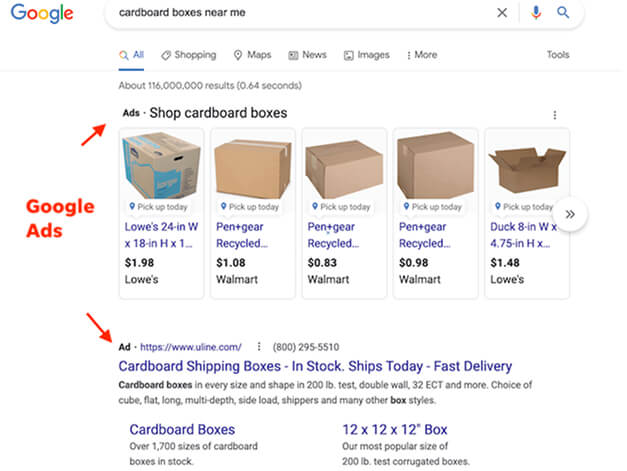This screenshot has height=471, width=627.
Task: Open the three-dot menu beside uline.com ad
Action: 258,347
